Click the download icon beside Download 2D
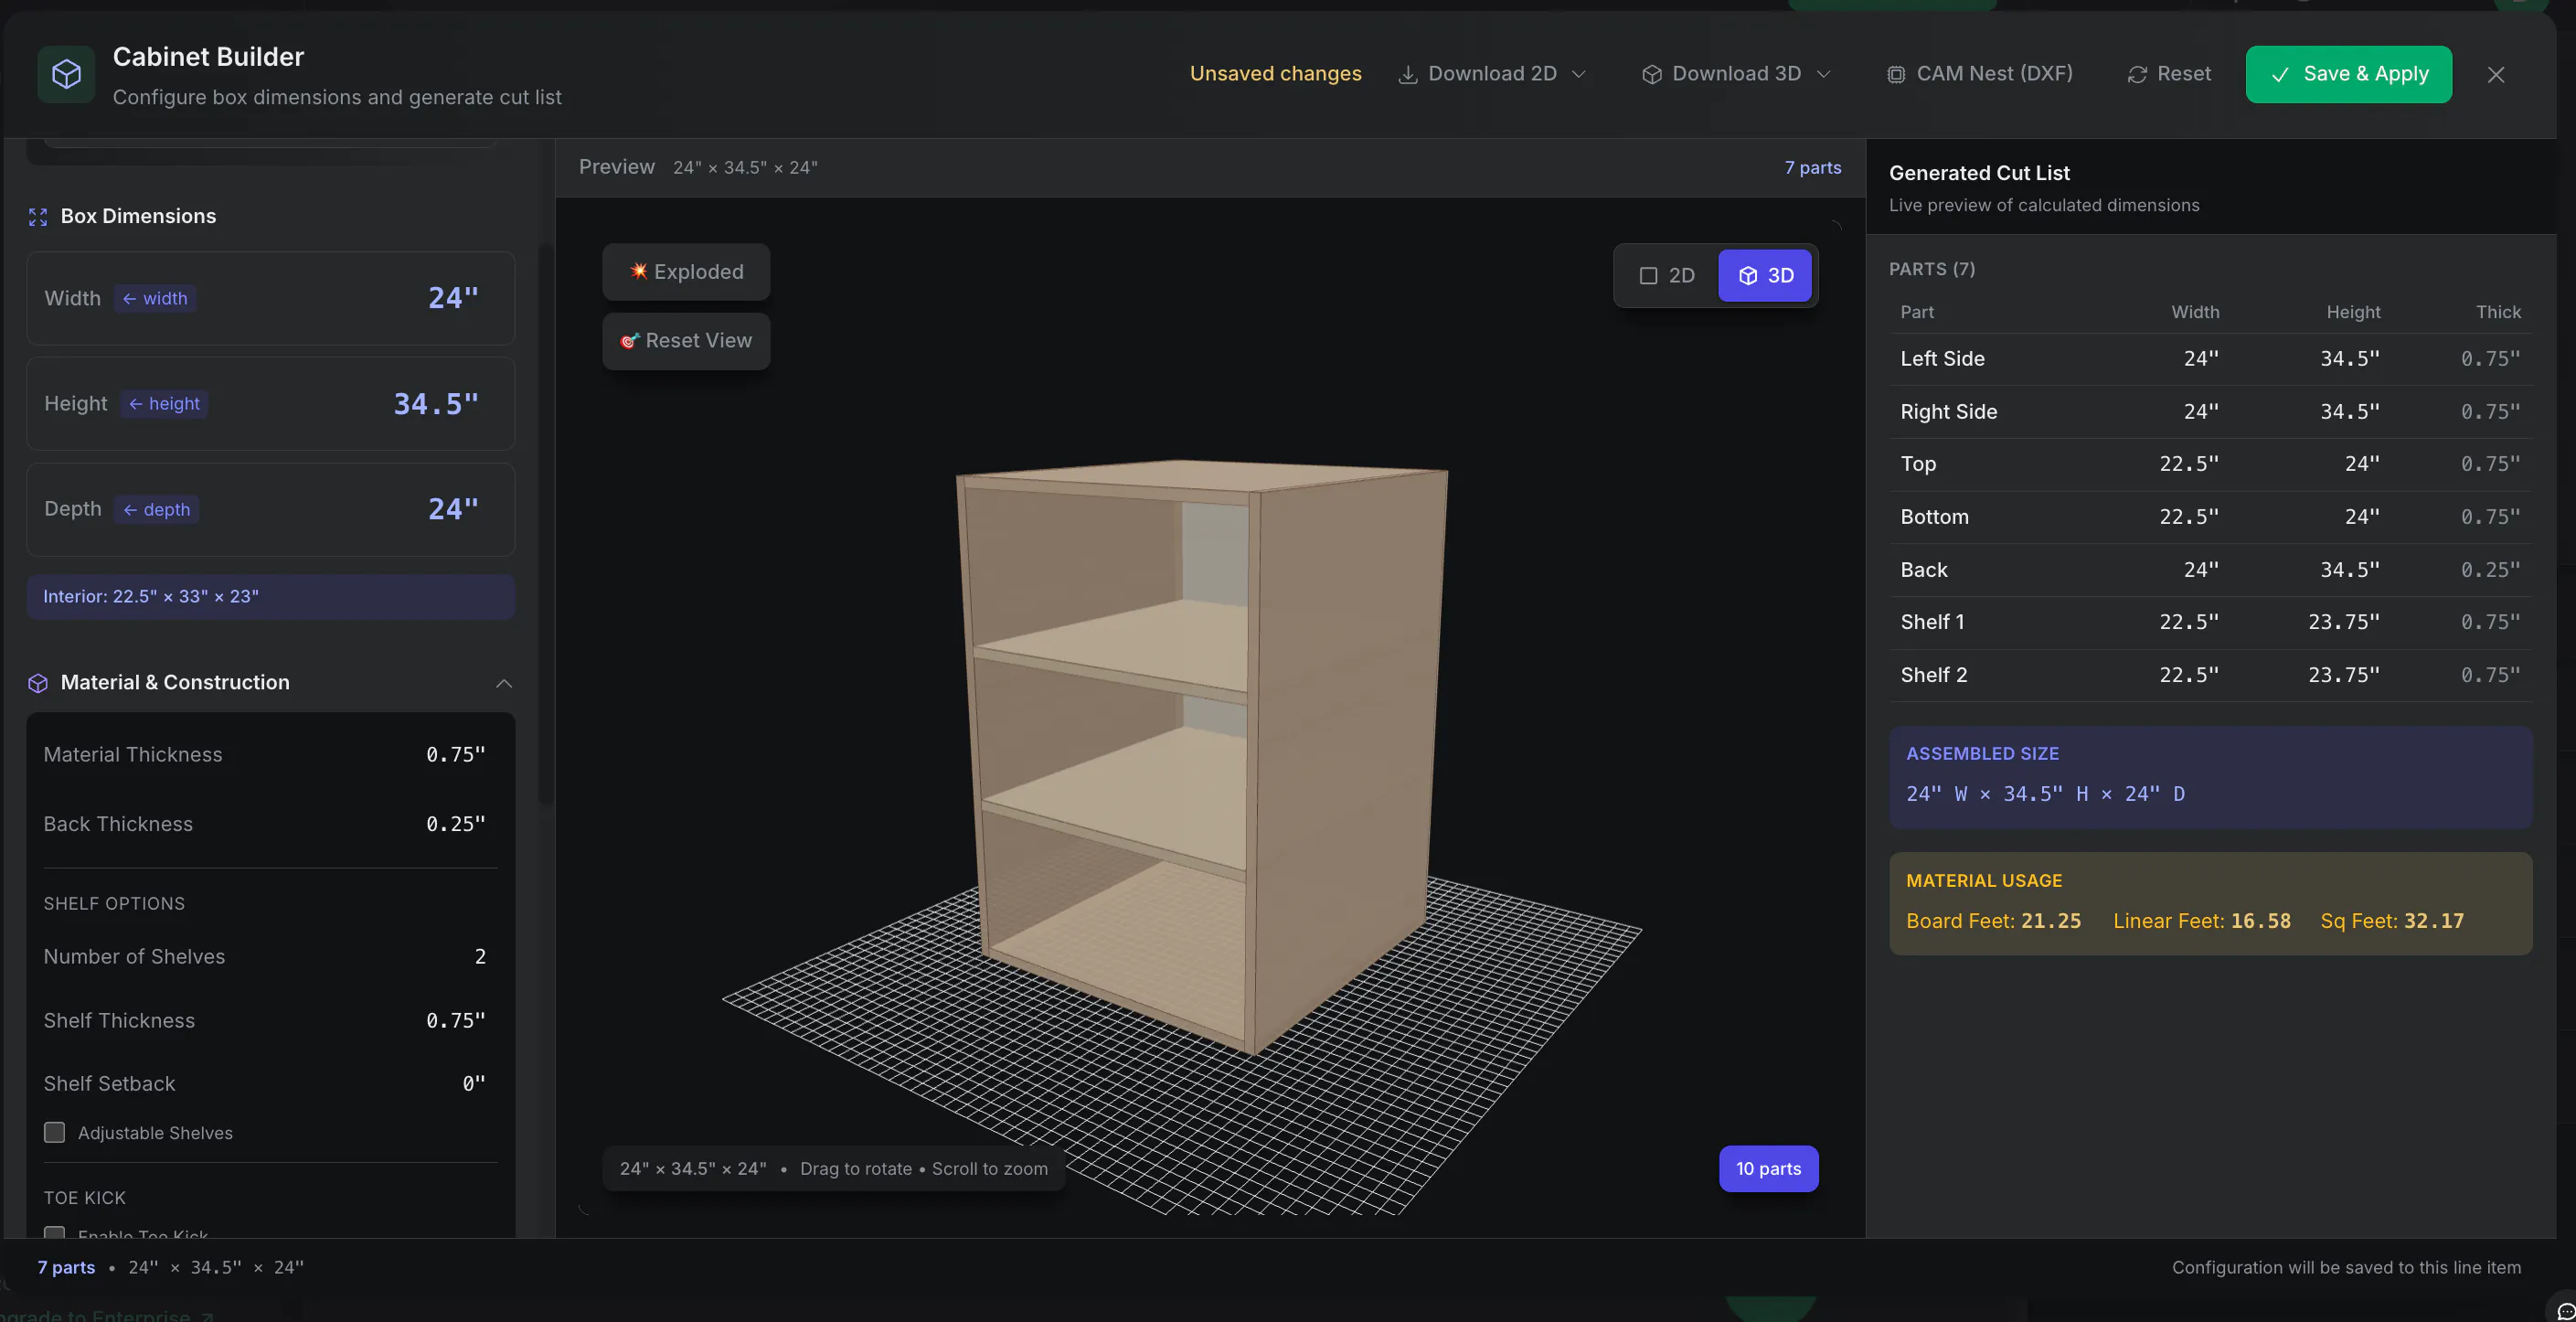Viewport: 2576px width, 1322px height. (x=1407, y=75)
